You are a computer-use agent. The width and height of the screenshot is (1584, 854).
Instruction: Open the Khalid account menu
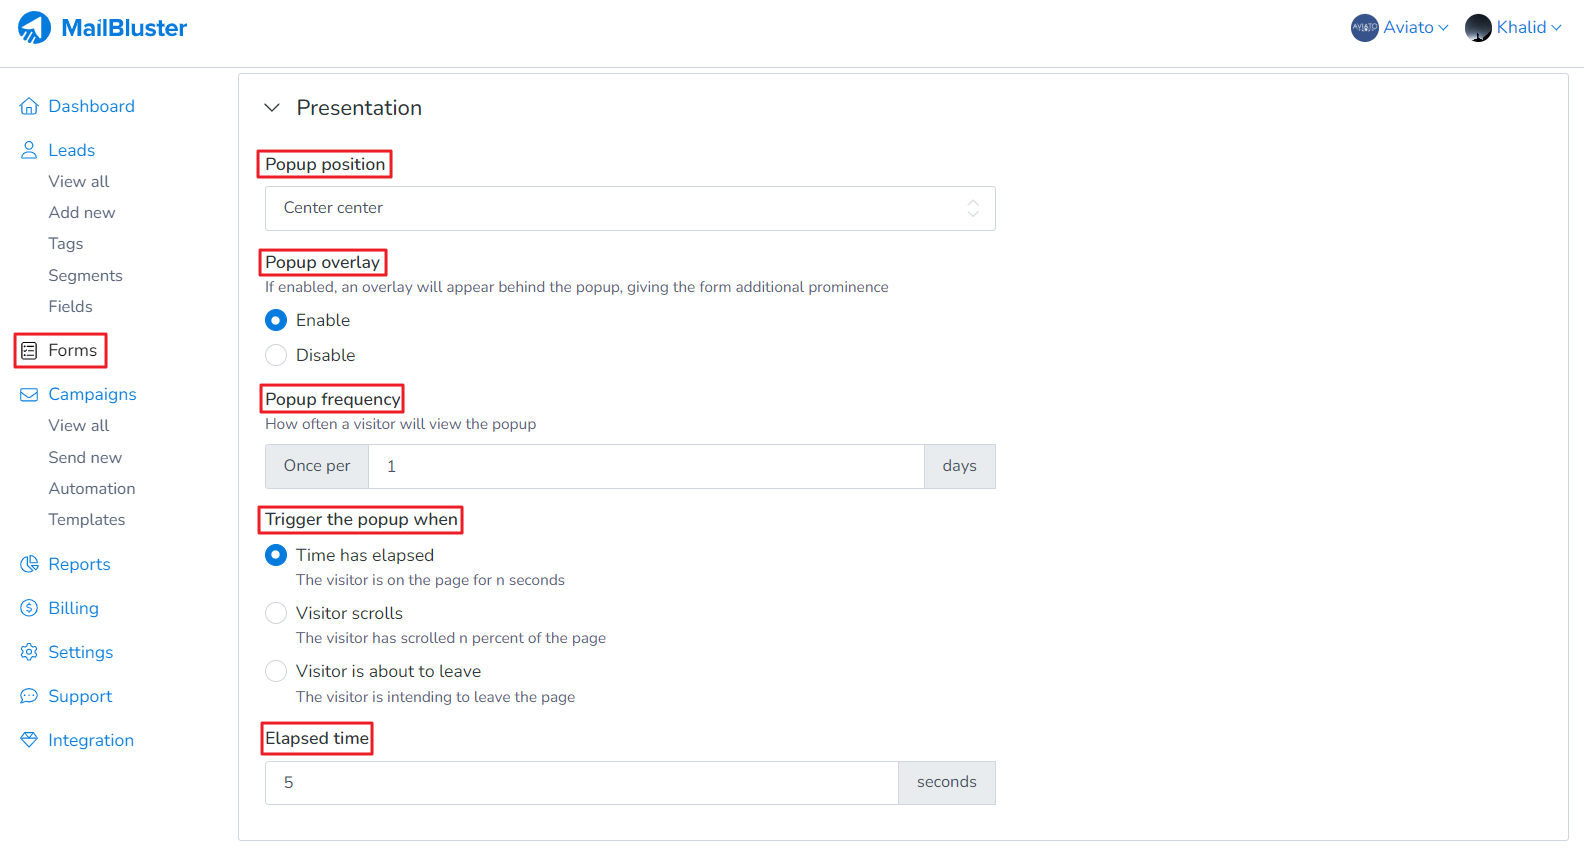point(1513,27)
